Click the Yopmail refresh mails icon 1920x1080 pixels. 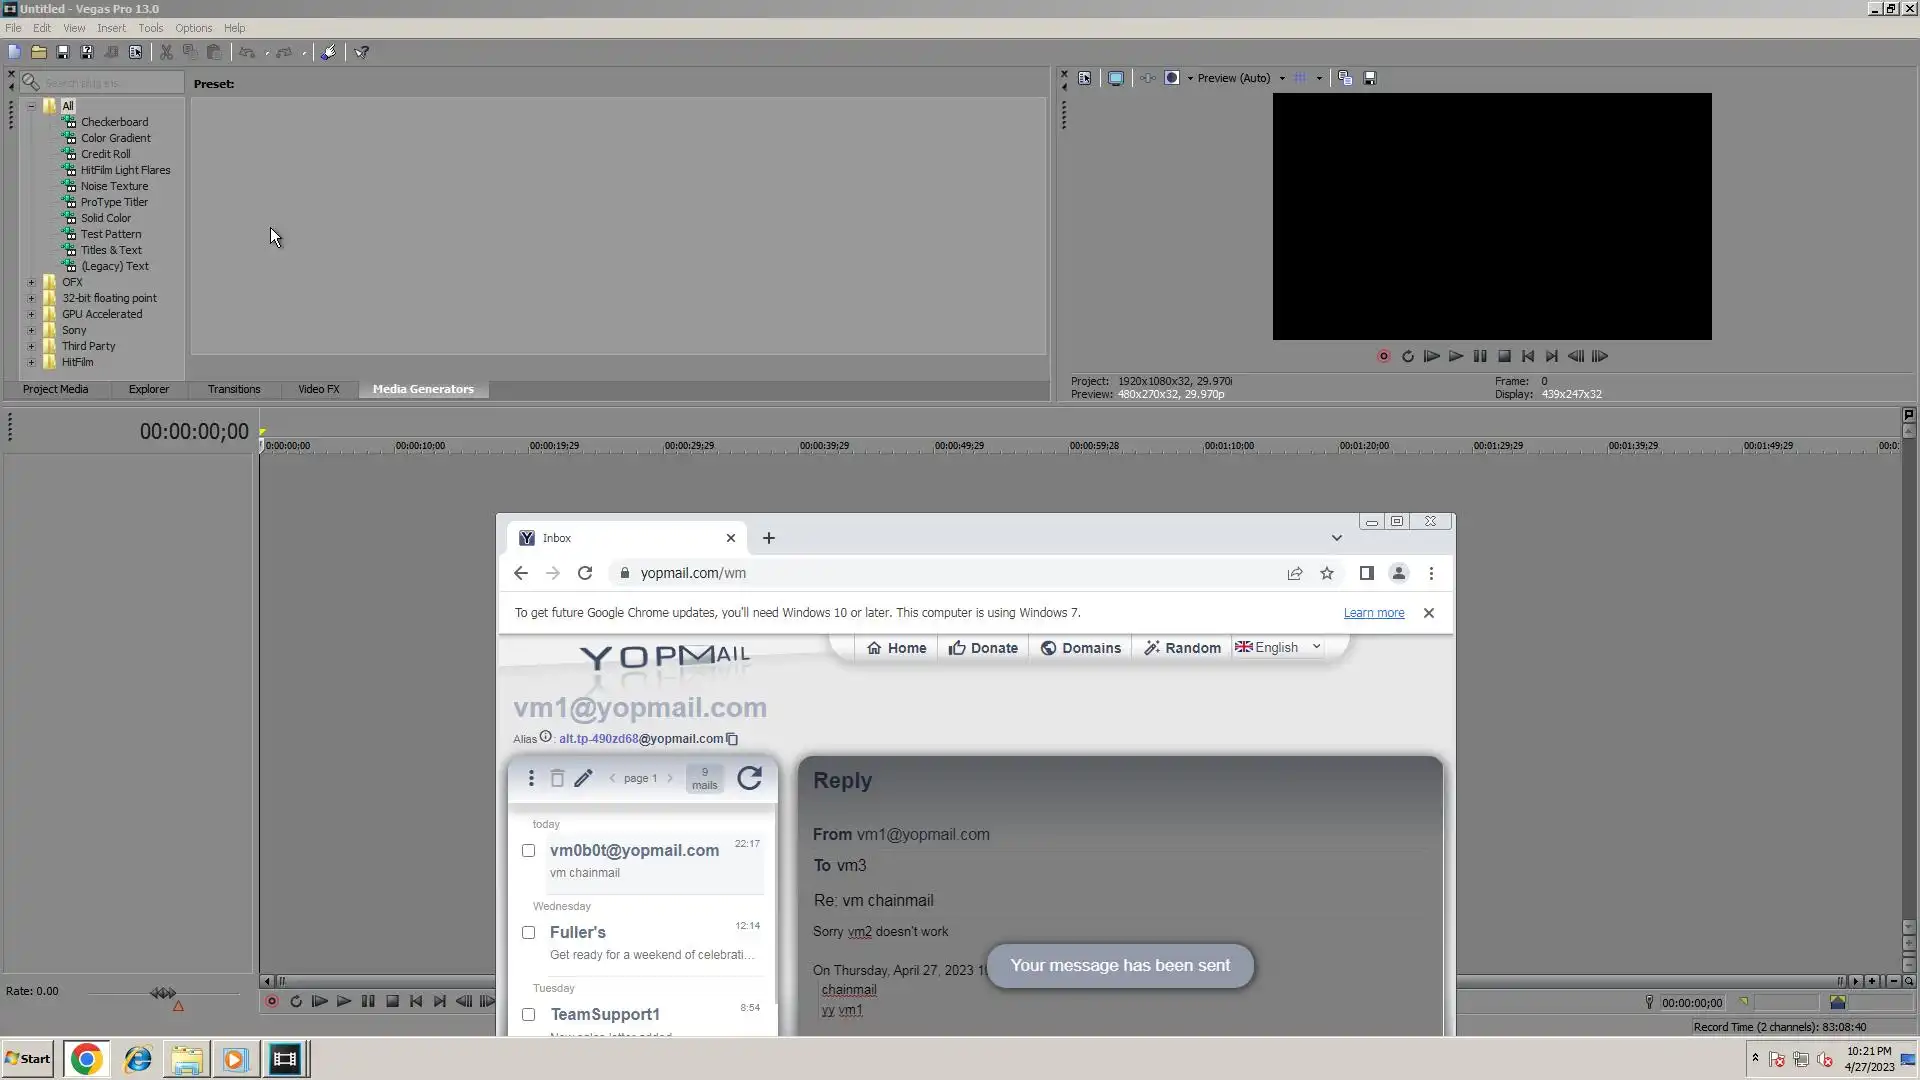coord(749,778)
